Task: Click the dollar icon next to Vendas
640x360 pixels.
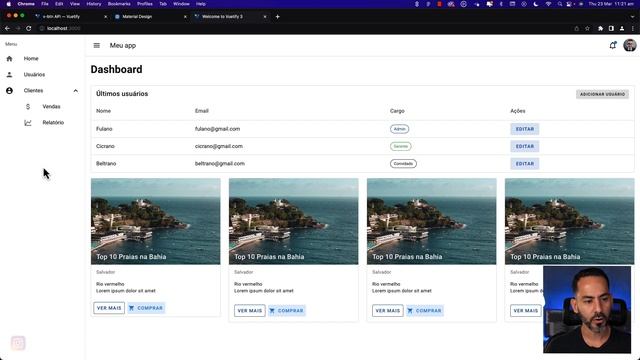Action: (28, 107)
